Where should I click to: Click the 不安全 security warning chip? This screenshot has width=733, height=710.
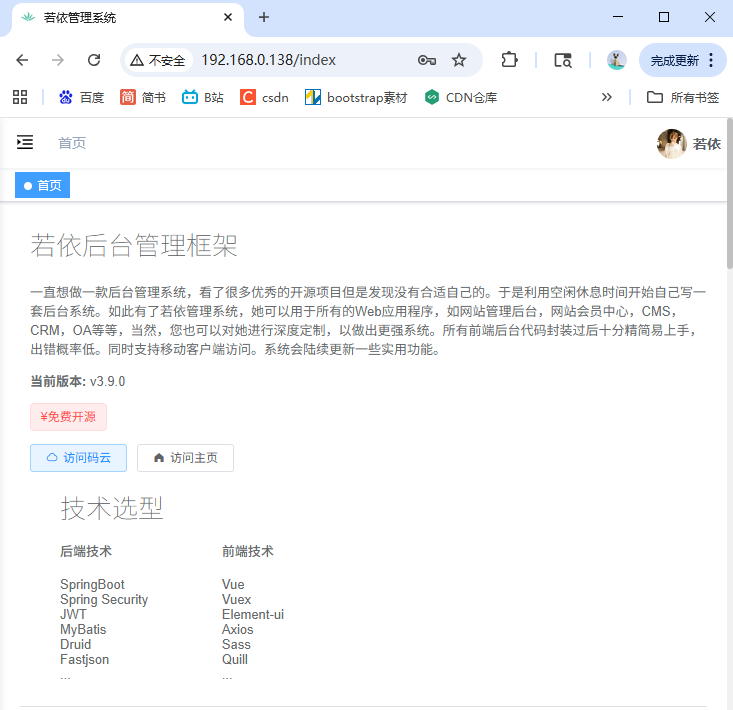pyautogui.click(x=158, y=60)
